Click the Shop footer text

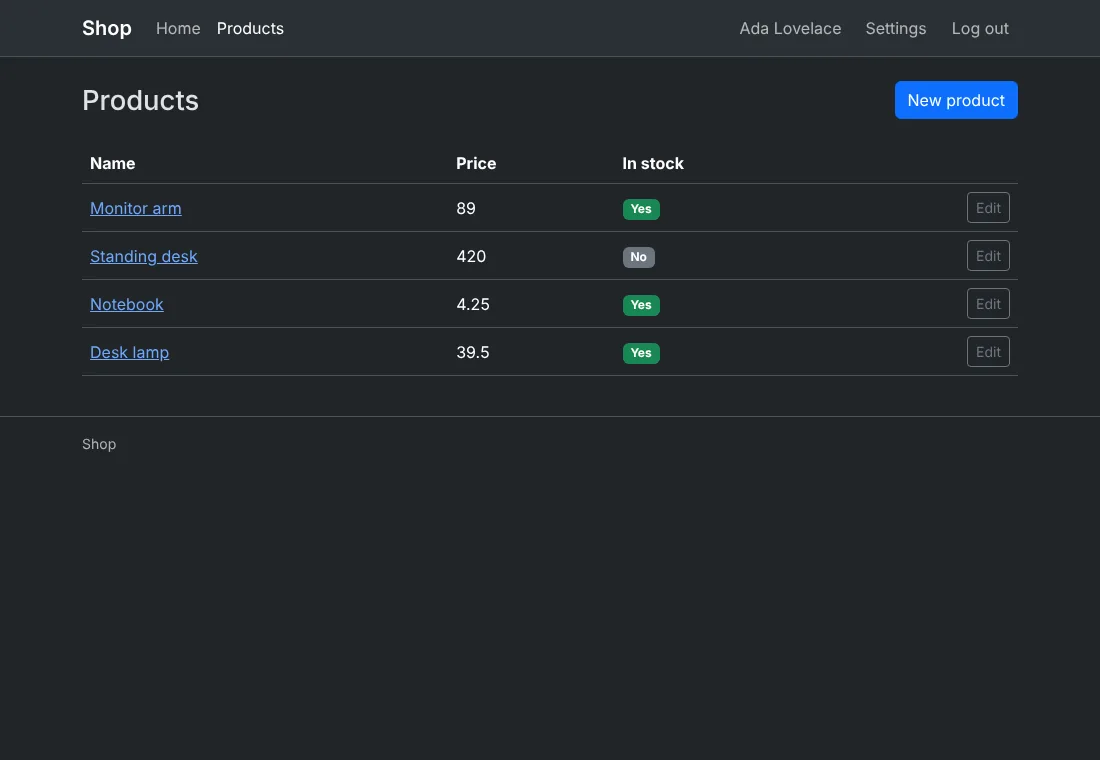pos(99,444)
